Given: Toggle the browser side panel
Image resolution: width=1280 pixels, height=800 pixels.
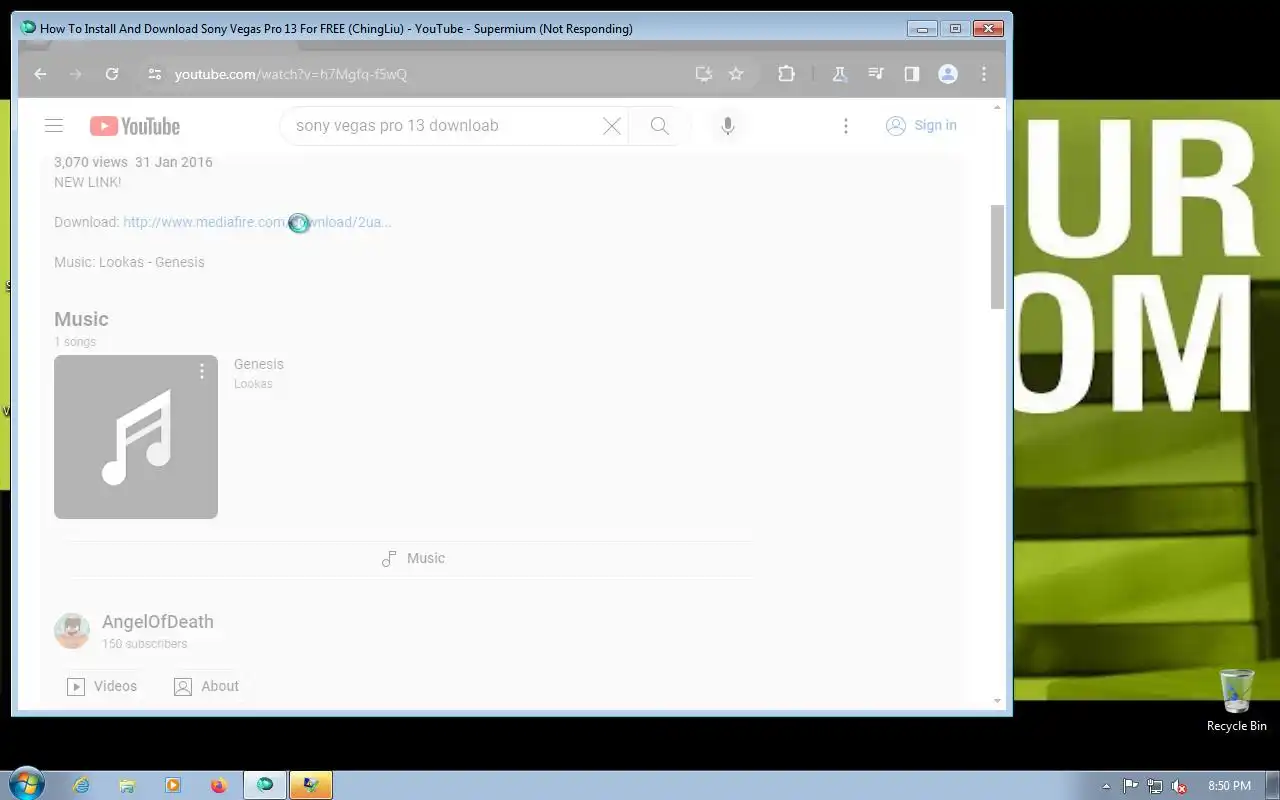Looking at the screenshot, I should 912,74.
